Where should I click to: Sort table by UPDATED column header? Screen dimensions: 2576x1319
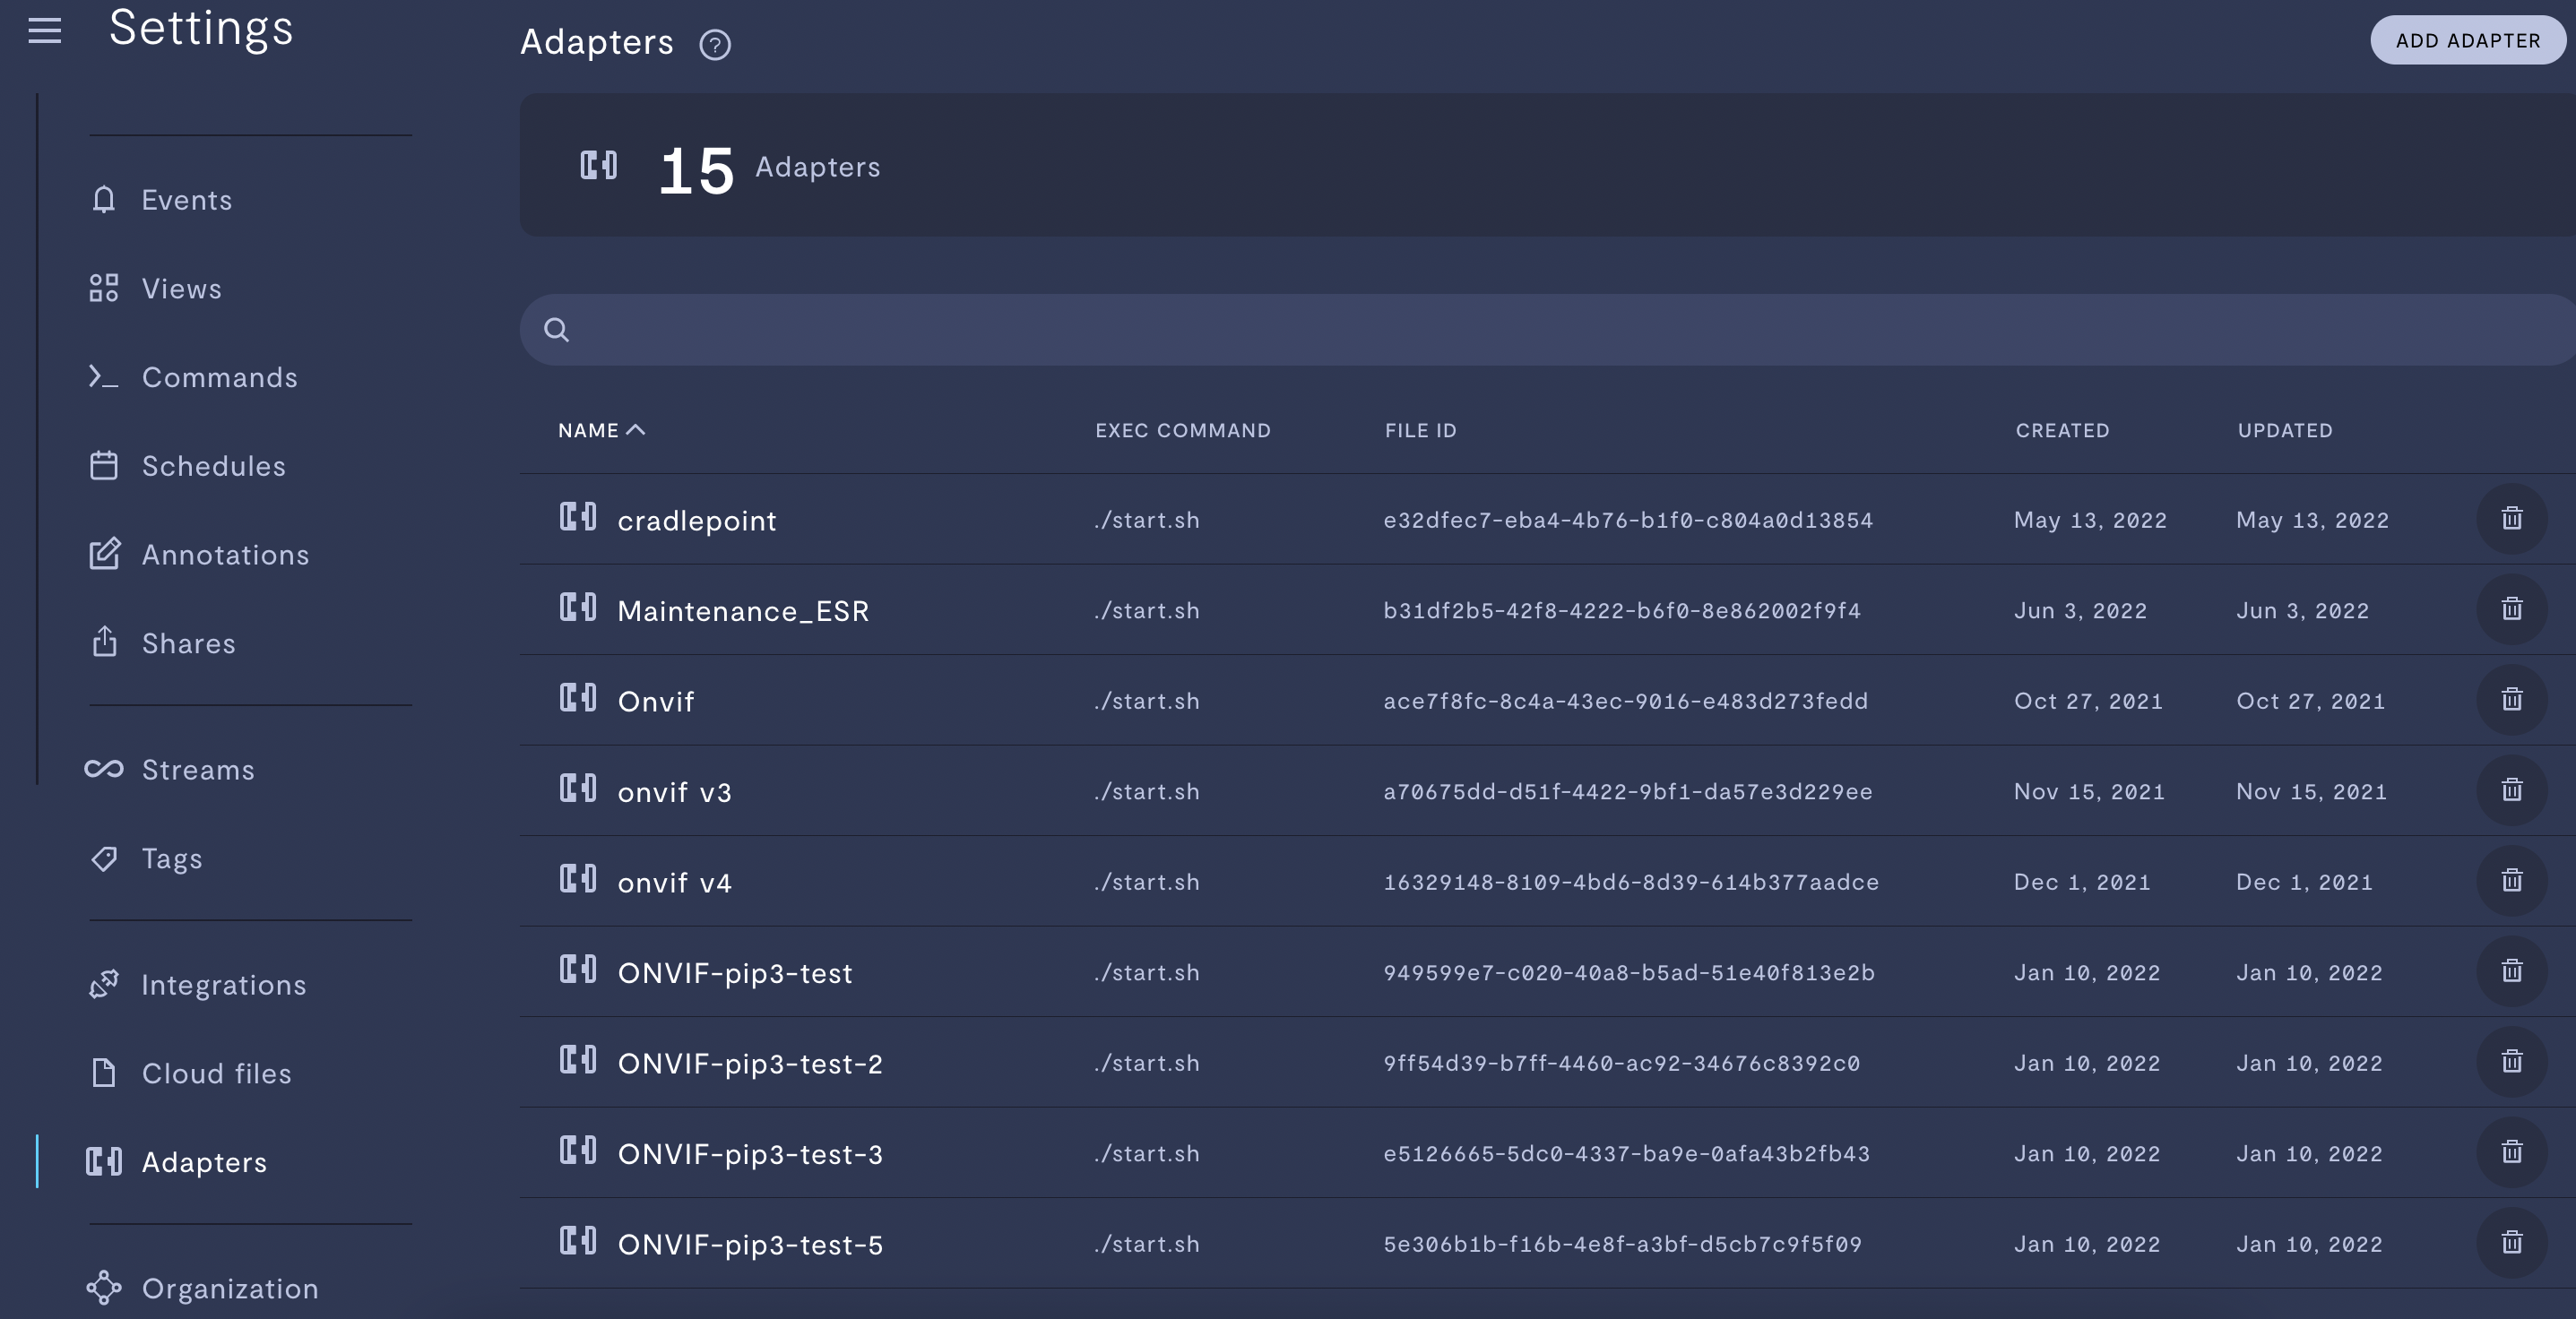click(2284, 431)
